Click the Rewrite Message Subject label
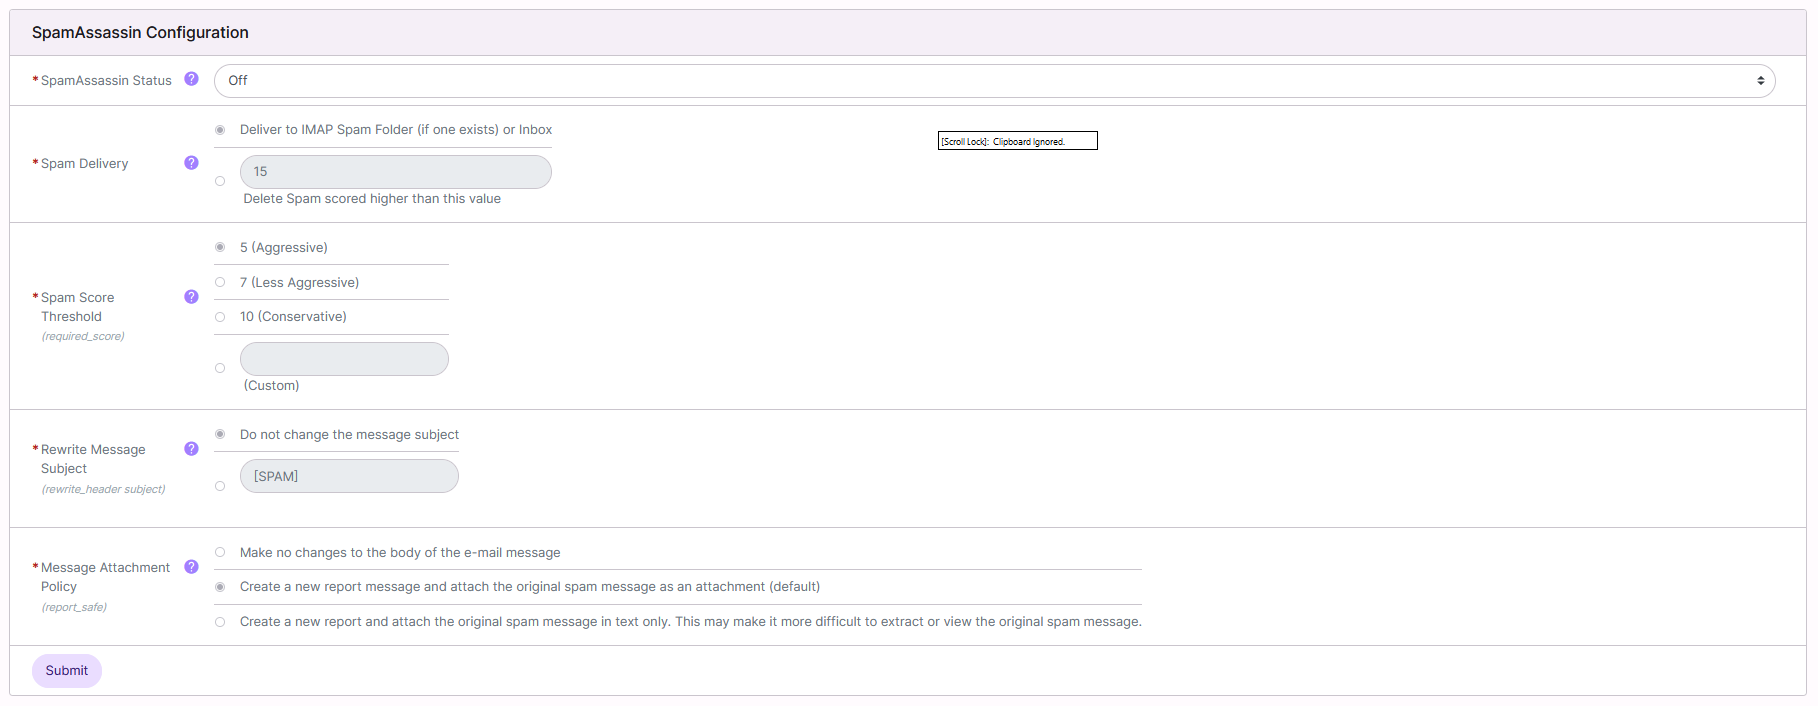Image resolution: width=1818 pixels, height=706 pixels. click(x=93, y=459)
